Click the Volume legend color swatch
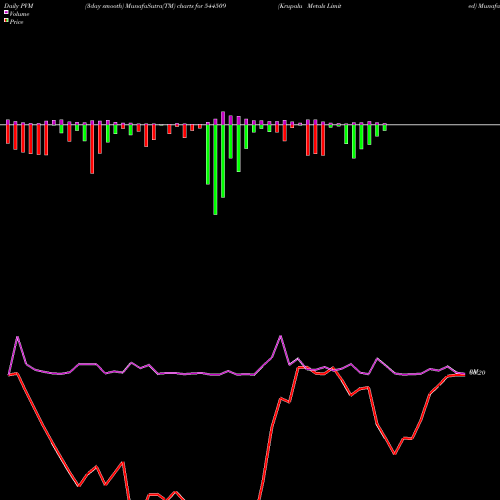The width and height of the screenshot is (500, 500). pyautogui.click(x=6, y=13)
